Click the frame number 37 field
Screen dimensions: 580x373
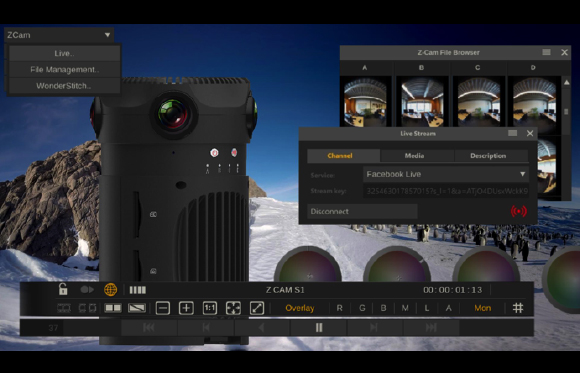[x=53, y=328]
